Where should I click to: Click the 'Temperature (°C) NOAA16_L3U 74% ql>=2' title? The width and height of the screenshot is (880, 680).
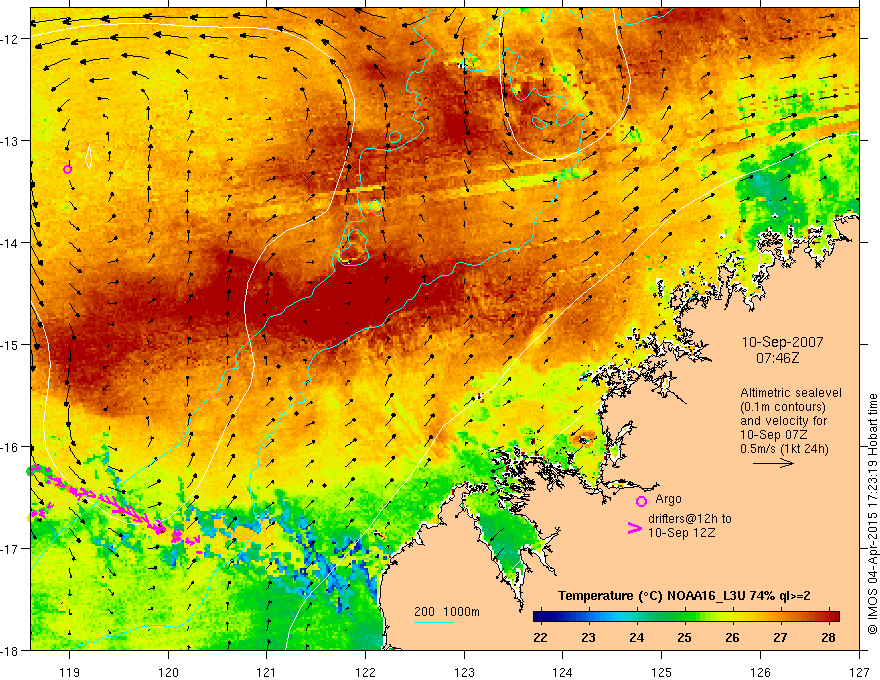coord(684,596)
